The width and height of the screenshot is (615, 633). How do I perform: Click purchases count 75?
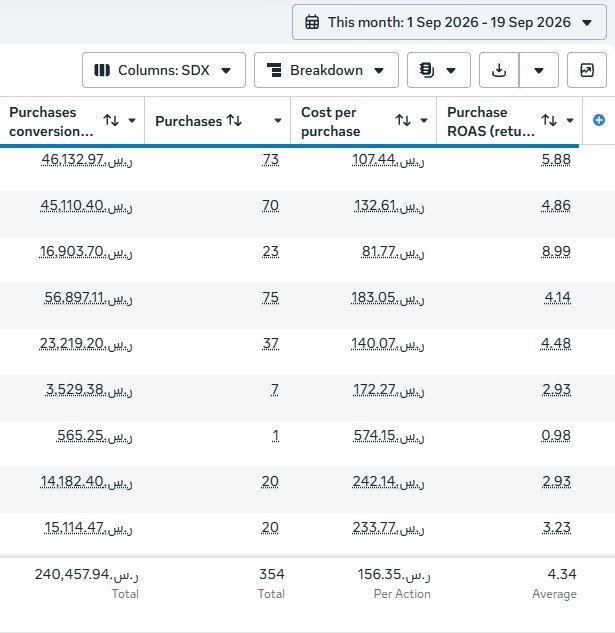tap(271, 298)
